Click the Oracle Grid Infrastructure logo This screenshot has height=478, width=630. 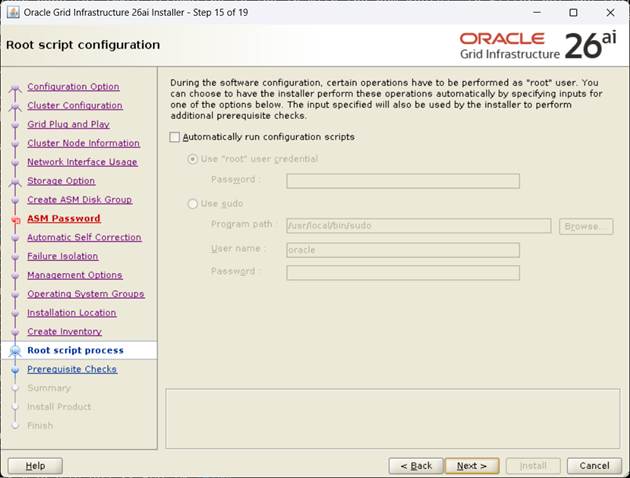[538, 46]
